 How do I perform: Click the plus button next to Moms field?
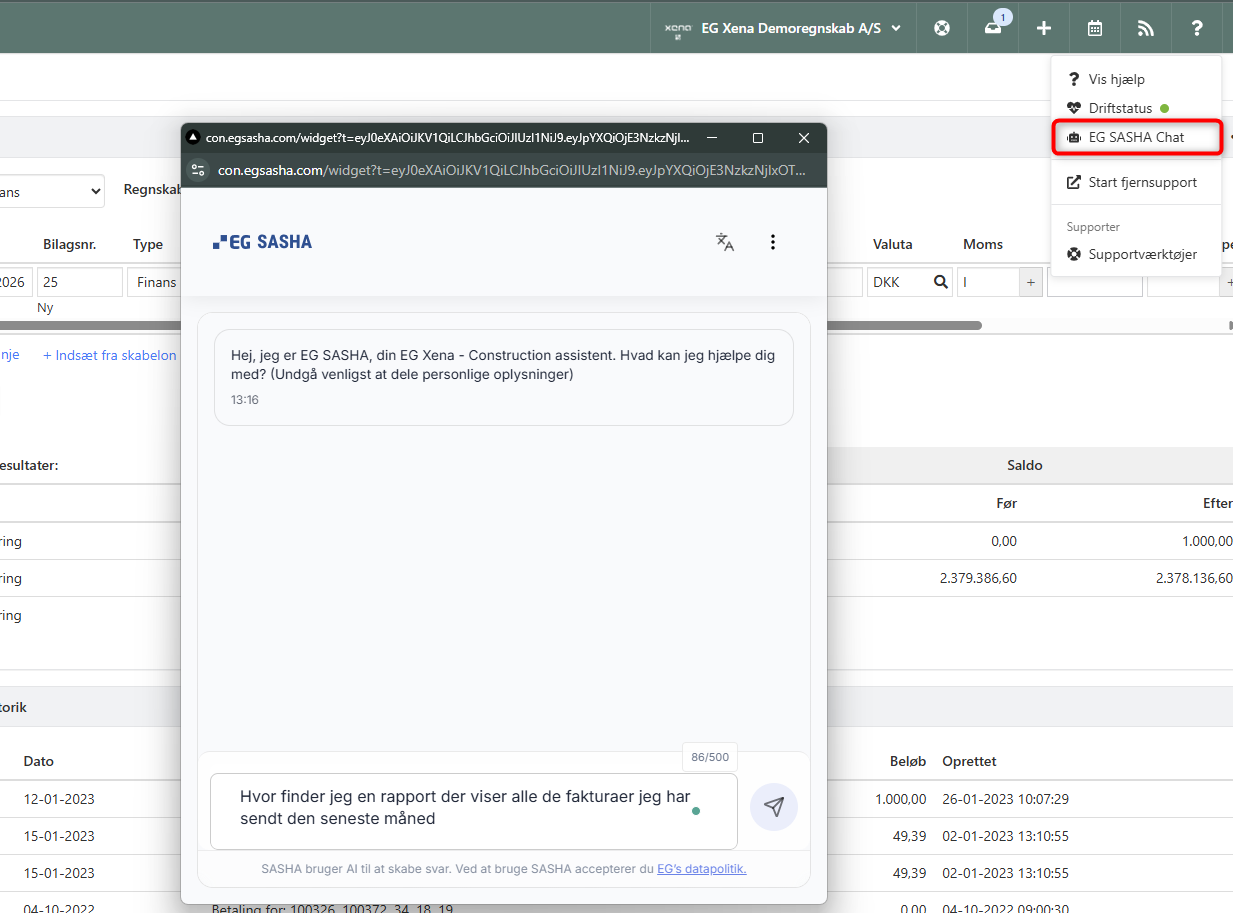pyautogui.click(x=1031, y=283)
